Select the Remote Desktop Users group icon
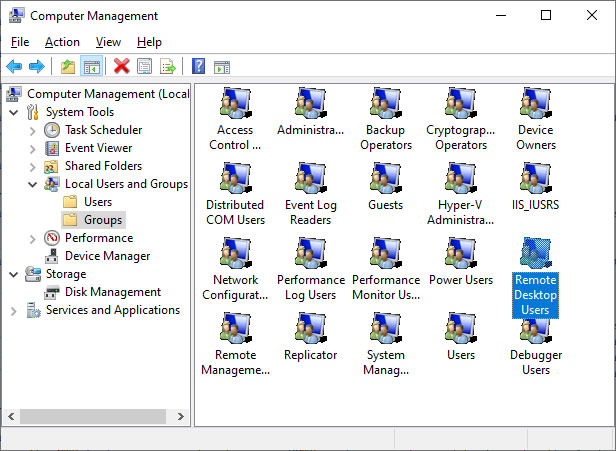The width and height of the screenshot is (616, 451). [x=536, y=253]
